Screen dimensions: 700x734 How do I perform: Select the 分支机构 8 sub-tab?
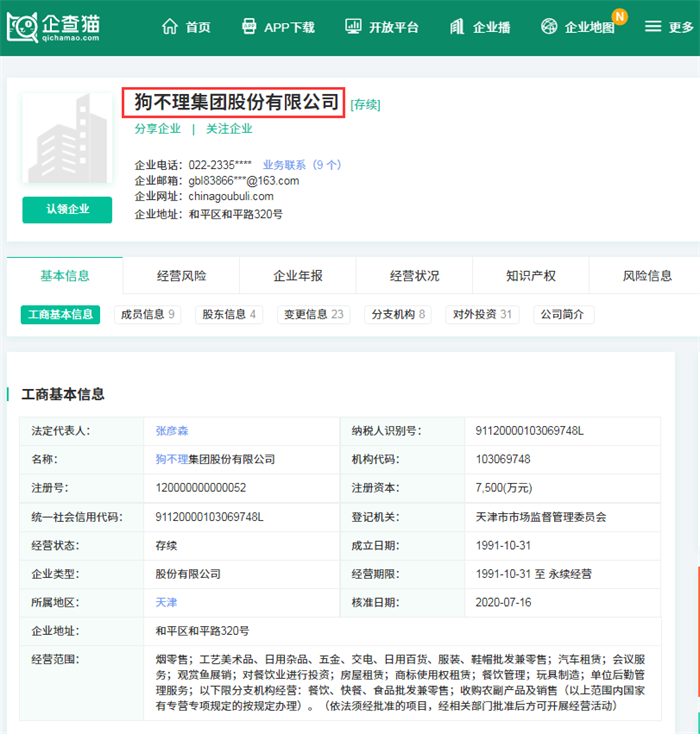click(x=398, y=314)
